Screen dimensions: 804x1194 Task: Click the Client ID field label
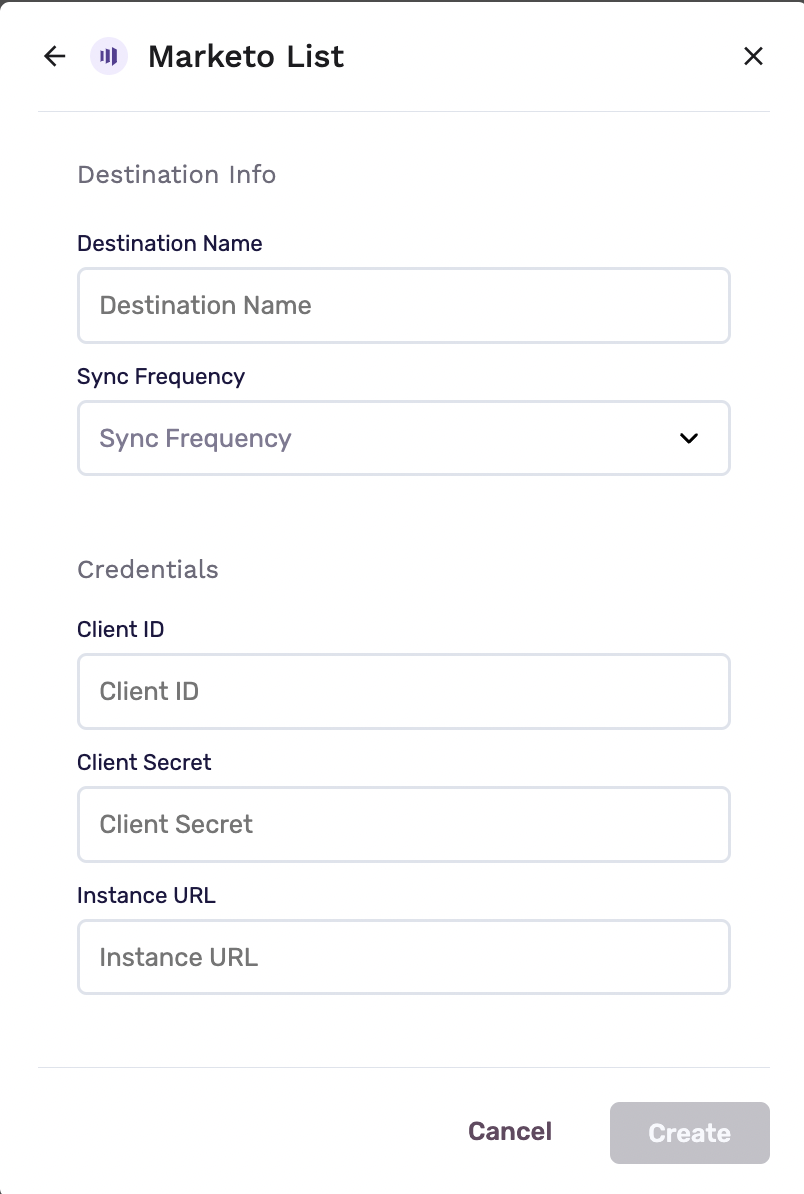coord(120,629)
